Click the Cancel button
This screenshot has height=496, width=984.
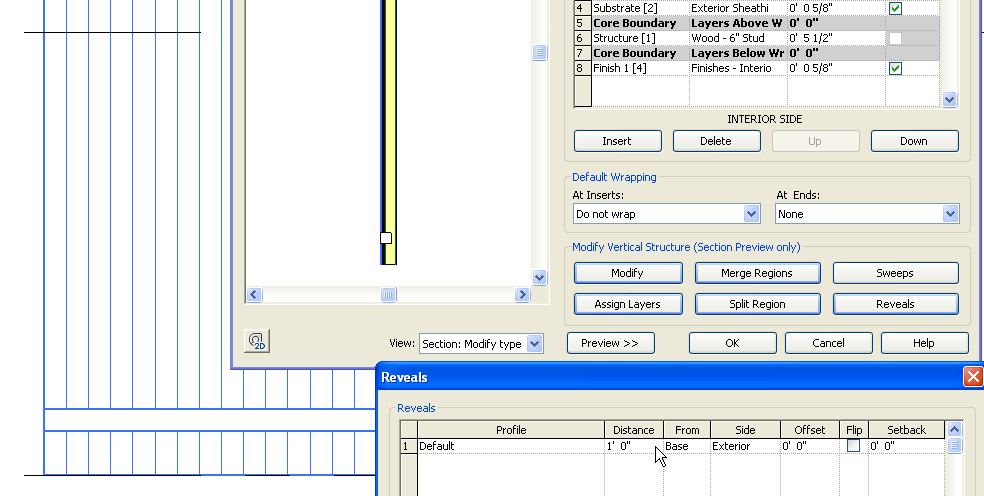pos(828,343)
